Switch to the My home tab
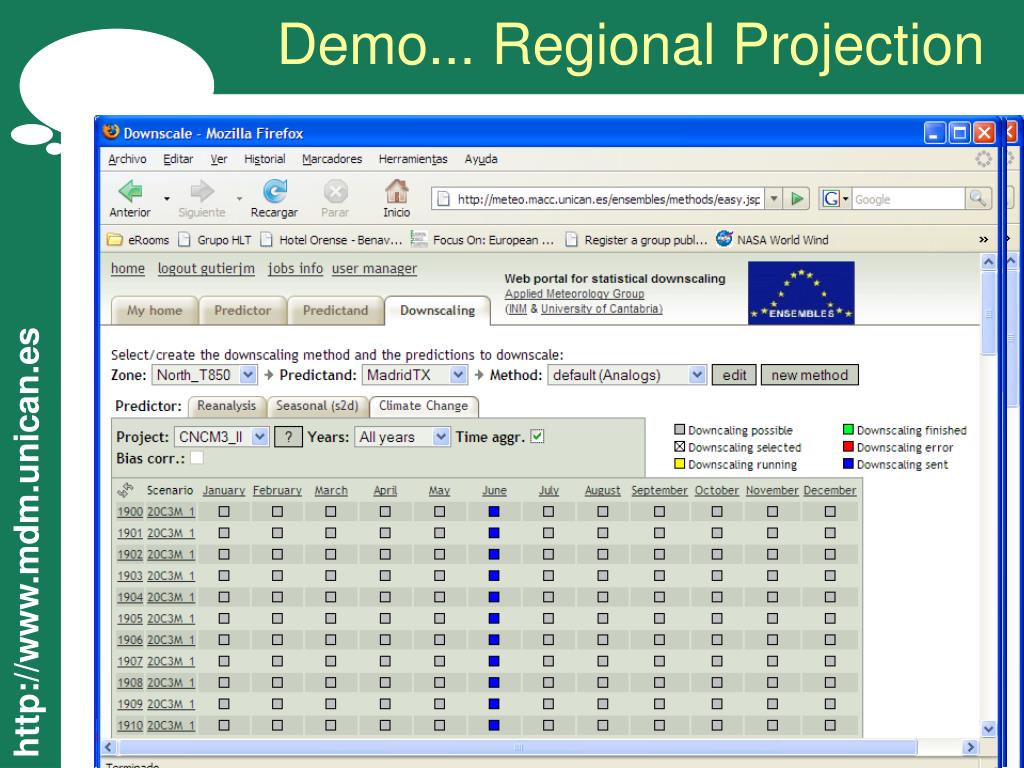1024x768 pixels. pyautogui.click(x=154, y=310)
